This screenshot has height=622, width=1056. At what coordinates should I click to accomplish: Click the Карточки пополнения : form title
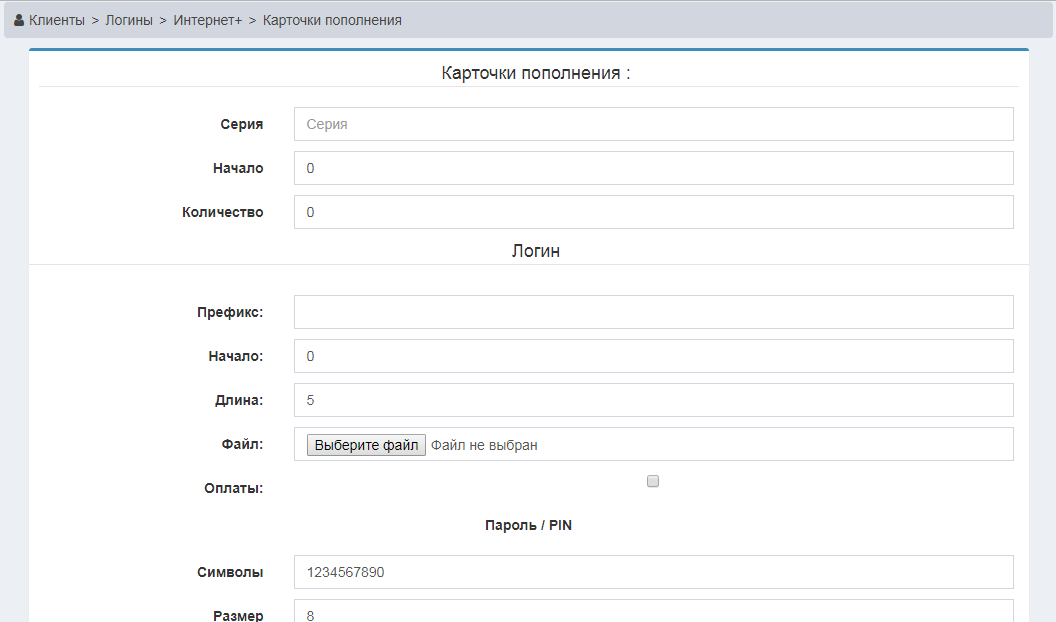point(535,73)
